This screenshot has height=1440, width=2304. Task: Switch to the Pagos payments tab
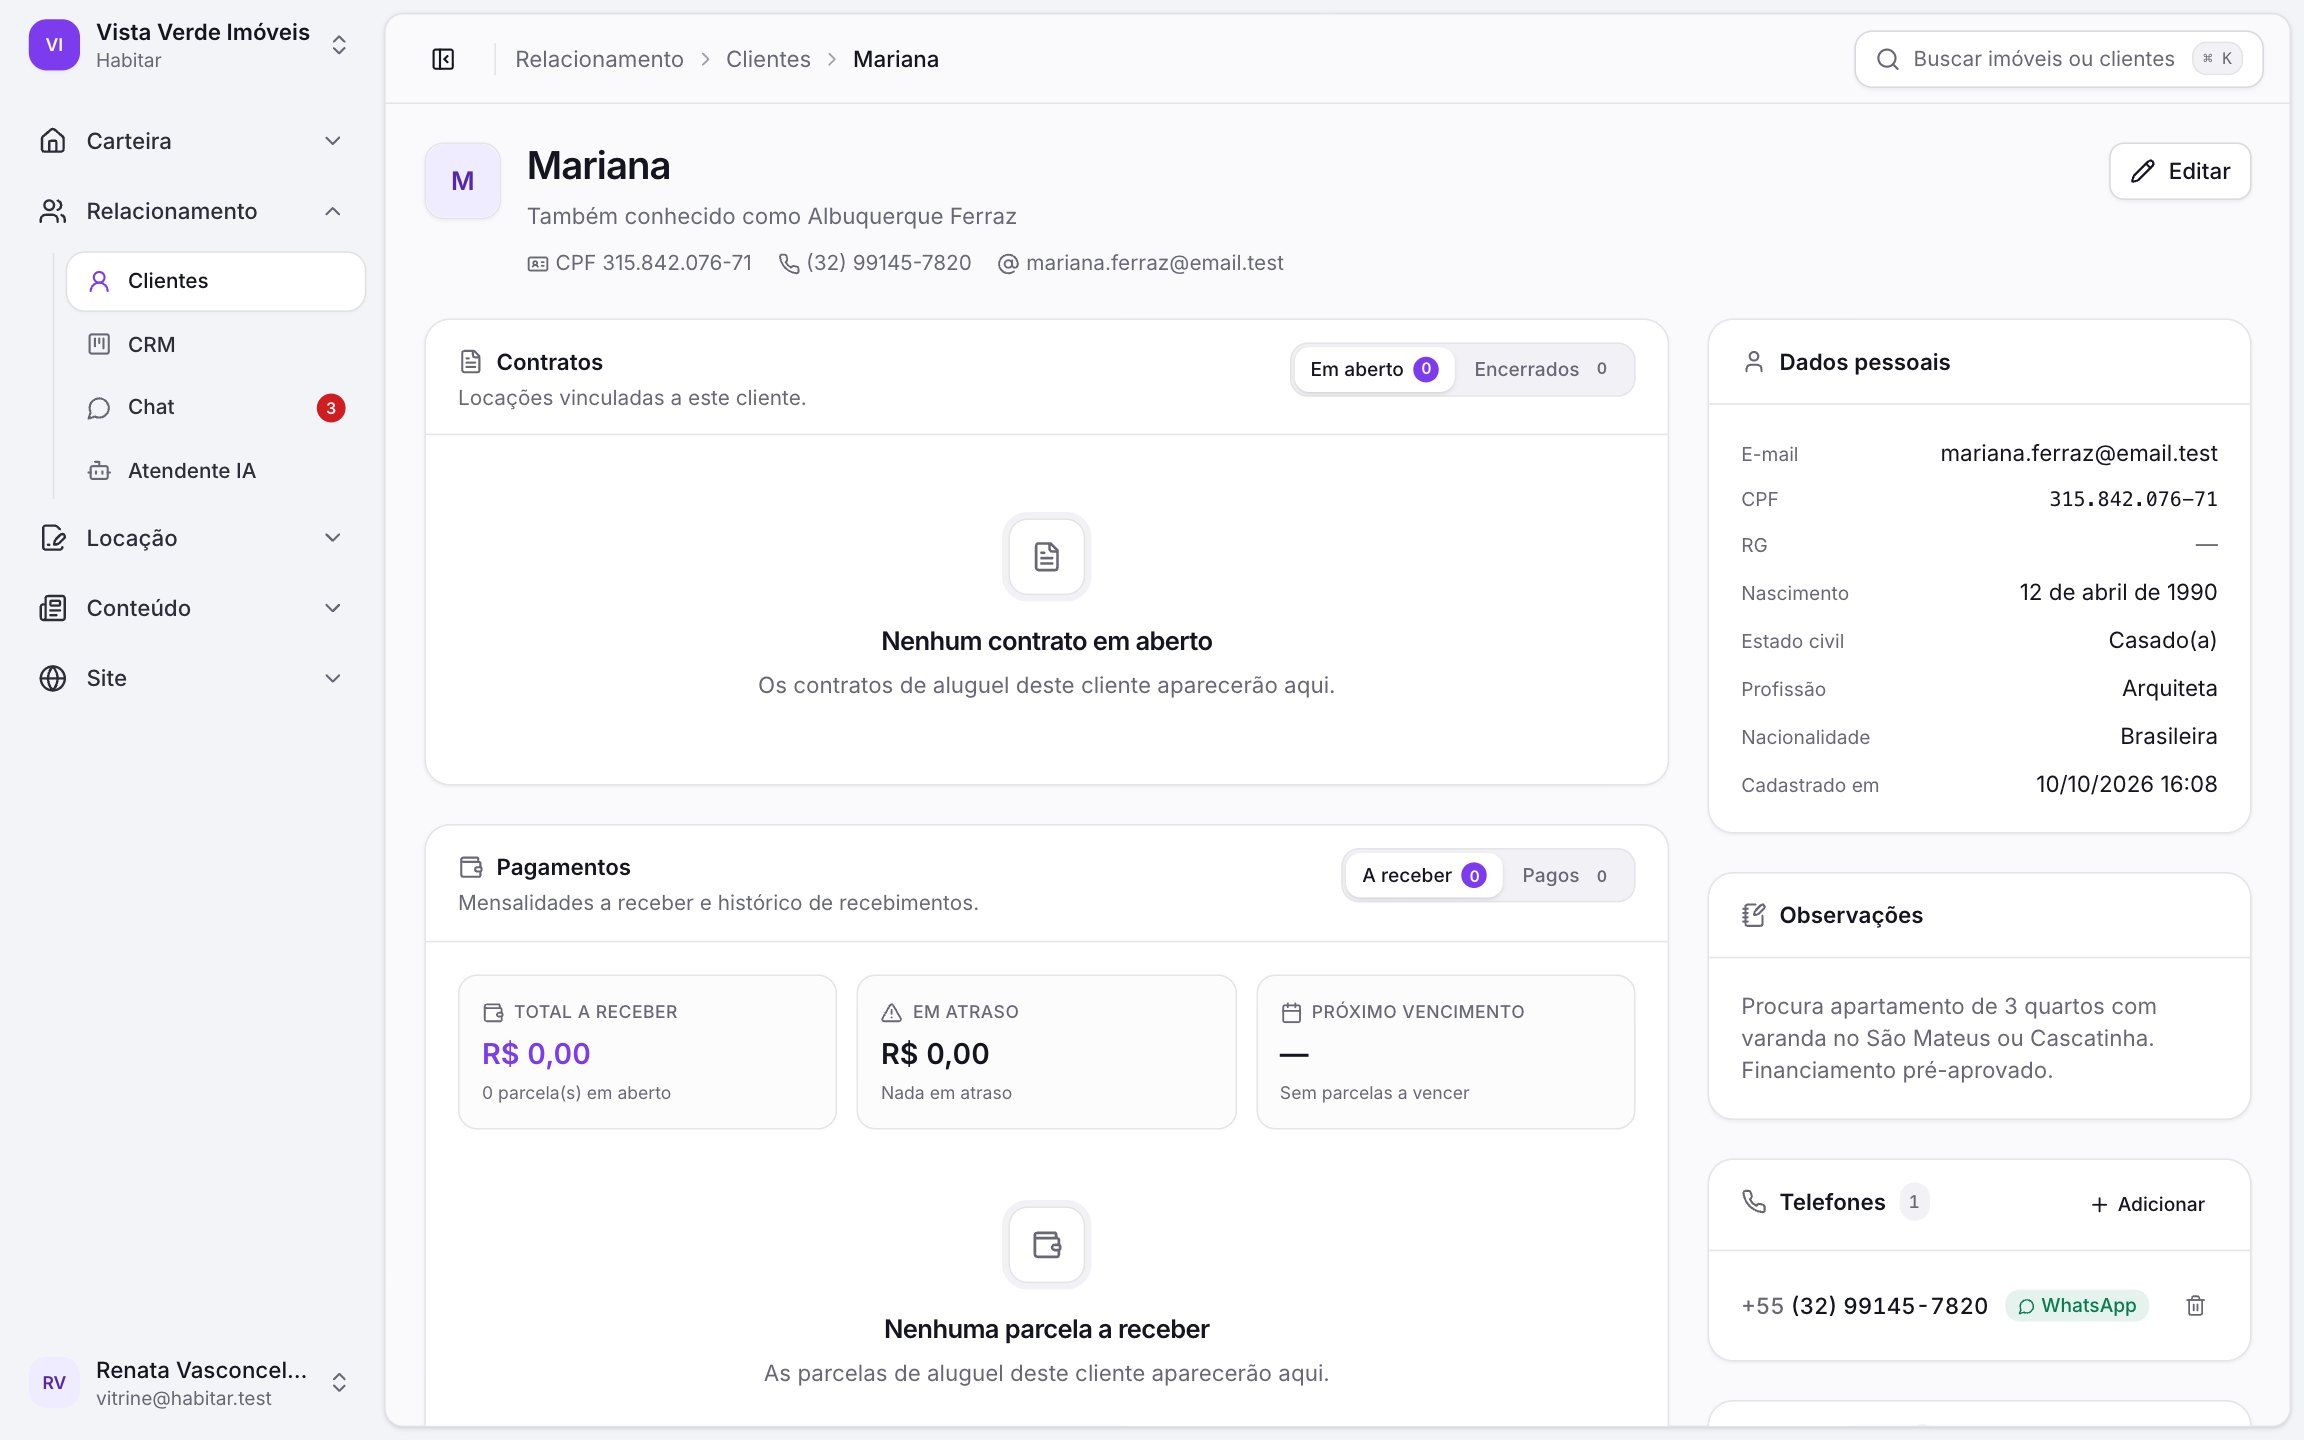tap(1565, 875)
